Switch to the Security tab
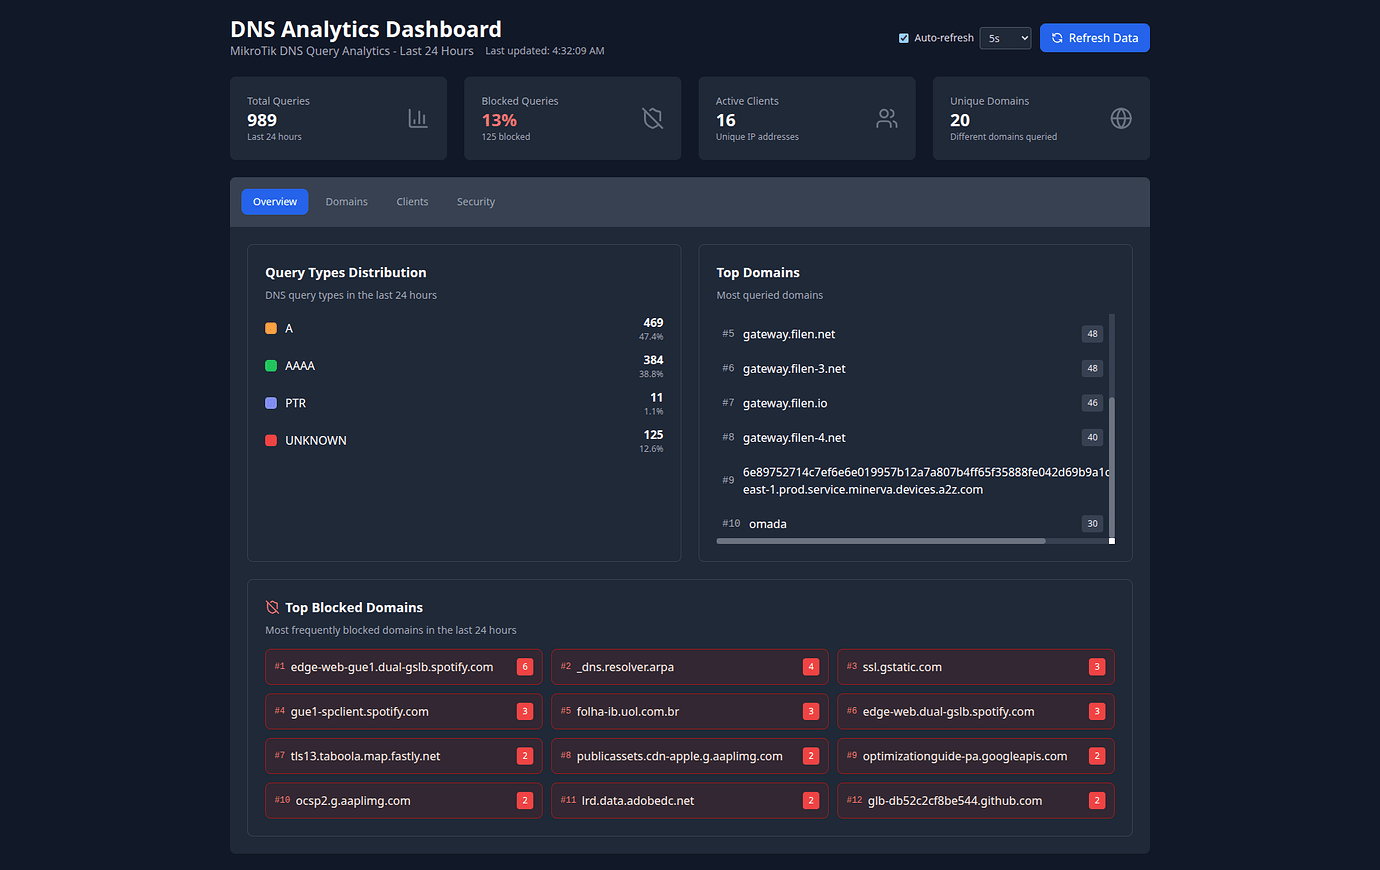The image size is (1380, 870). (x=475, y=201)
